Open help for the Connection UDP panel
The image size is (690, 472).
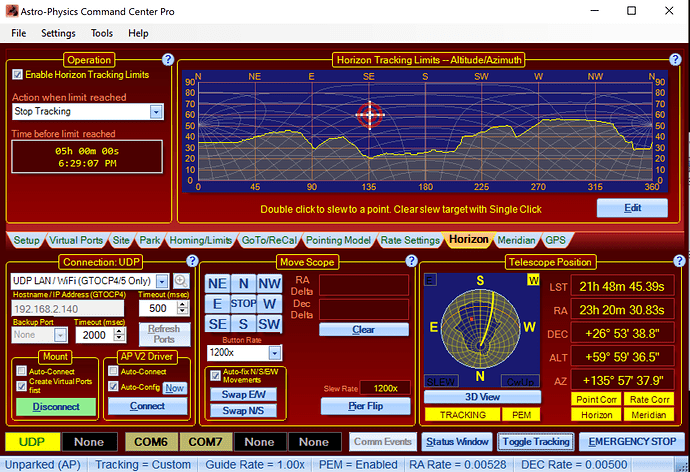tap(192, 261)
